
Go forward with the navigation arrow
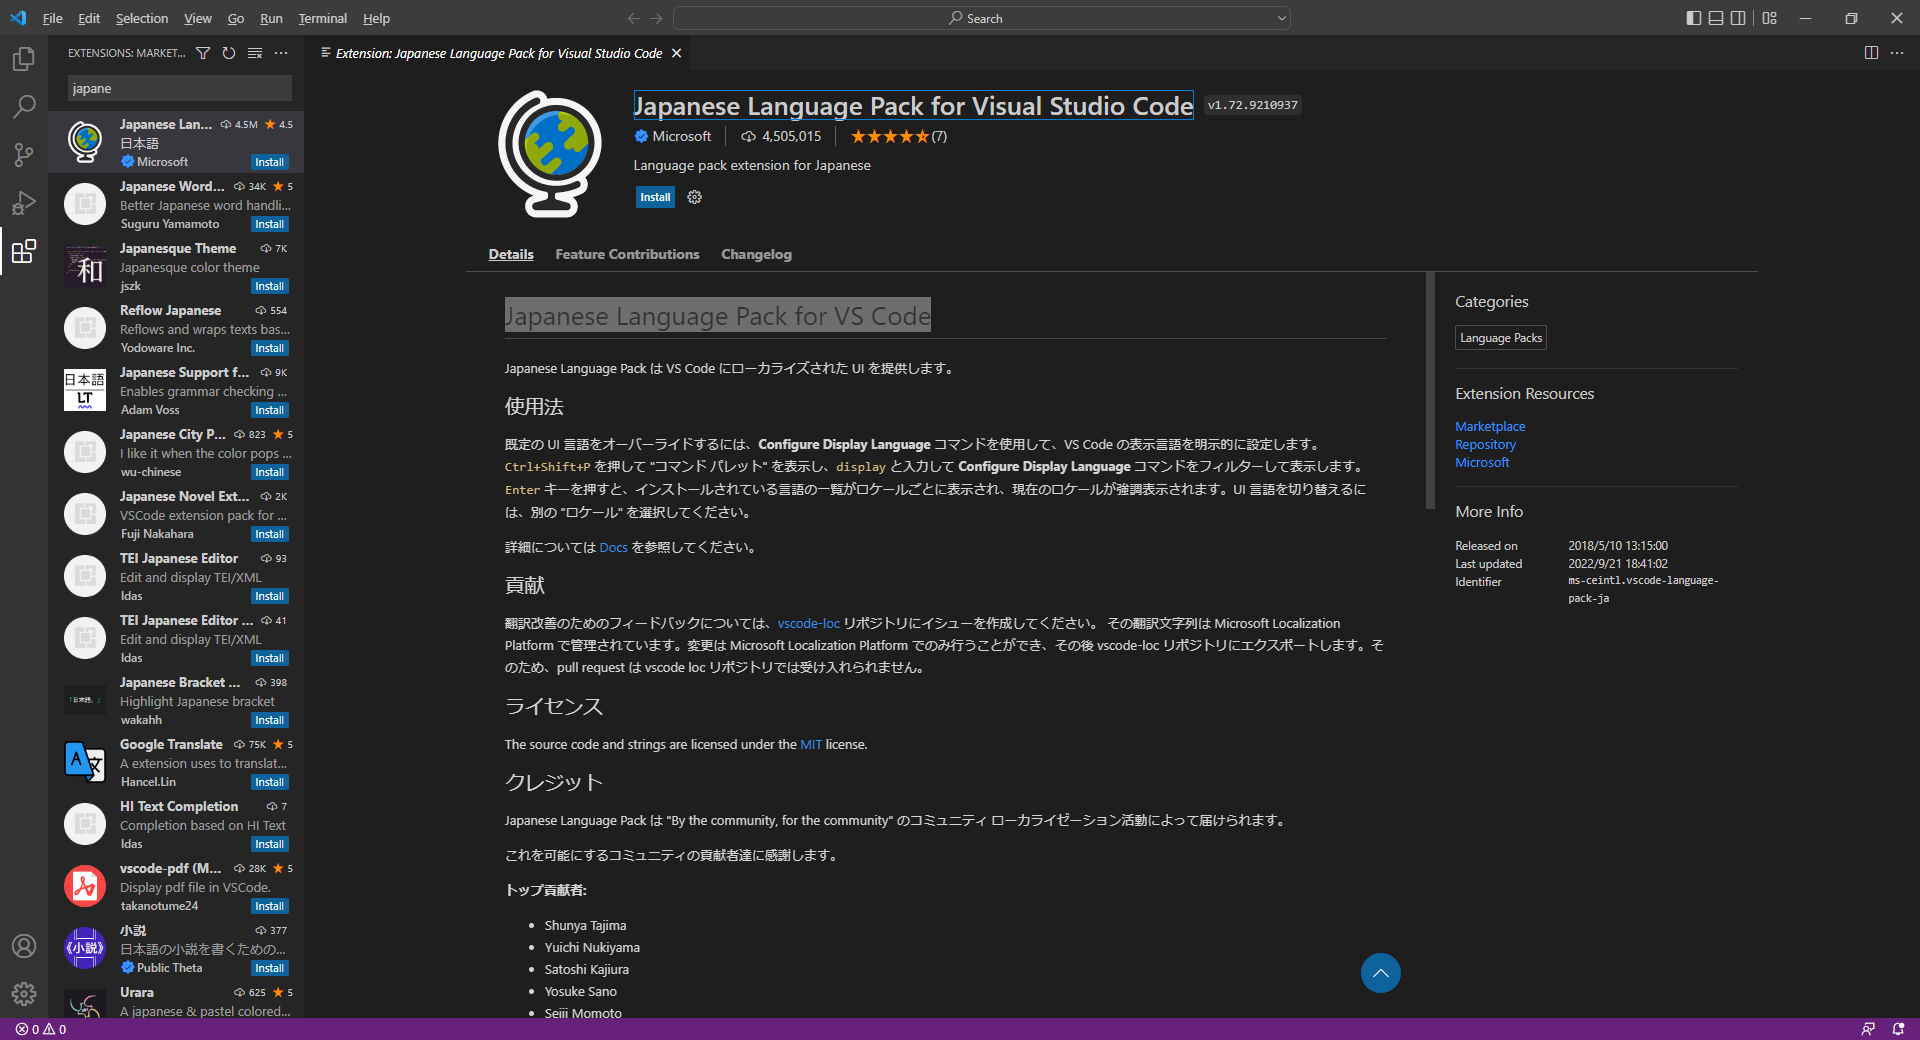[x=656, y=18]
